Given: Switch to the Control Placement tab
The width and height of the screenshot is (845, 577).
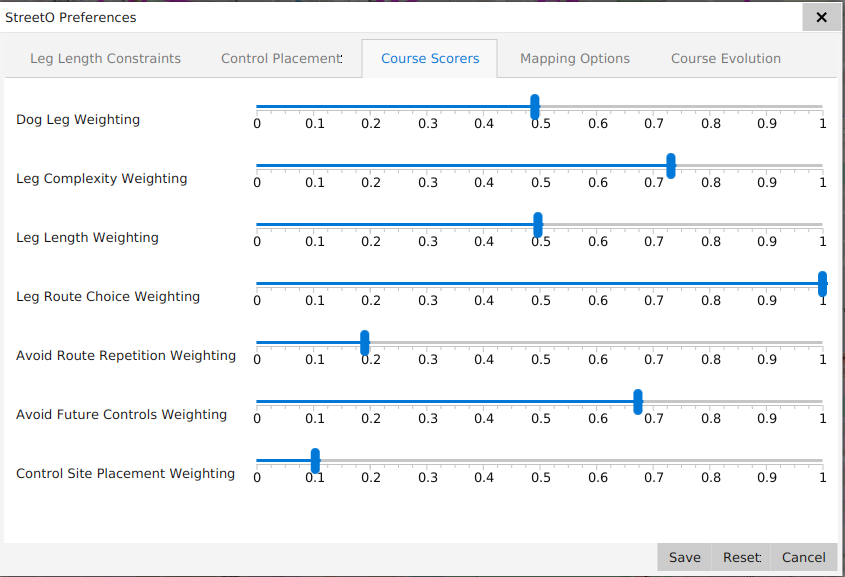Looking at the screenshot, I should (x=281, y=59).
